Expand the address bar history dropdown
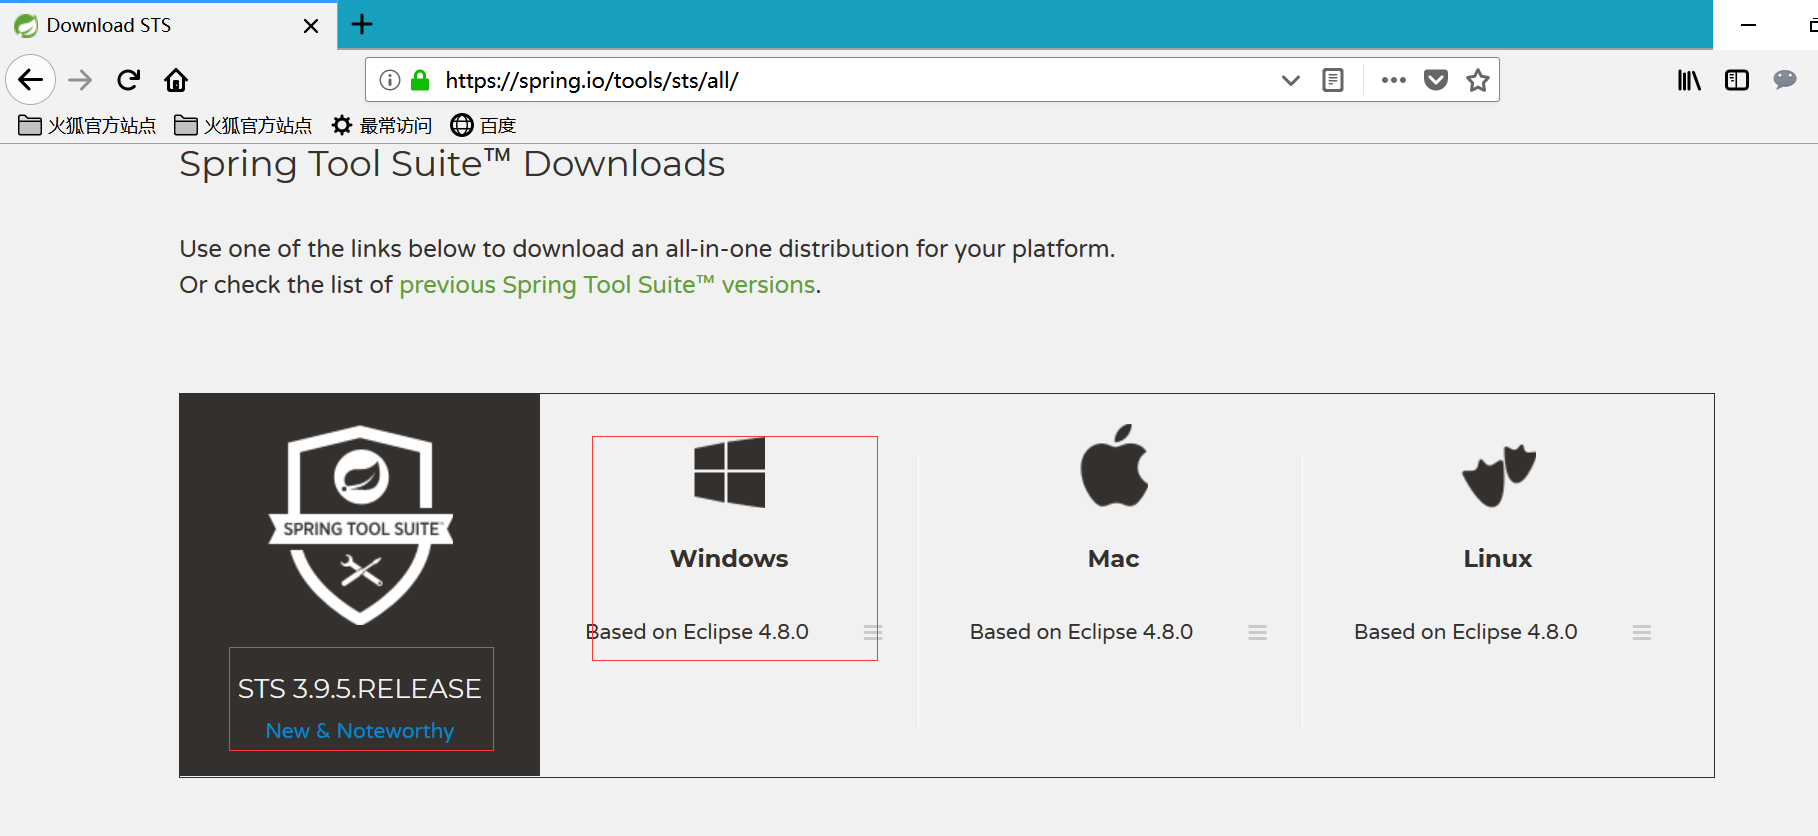The image size is (1818, 836). 1290,80
